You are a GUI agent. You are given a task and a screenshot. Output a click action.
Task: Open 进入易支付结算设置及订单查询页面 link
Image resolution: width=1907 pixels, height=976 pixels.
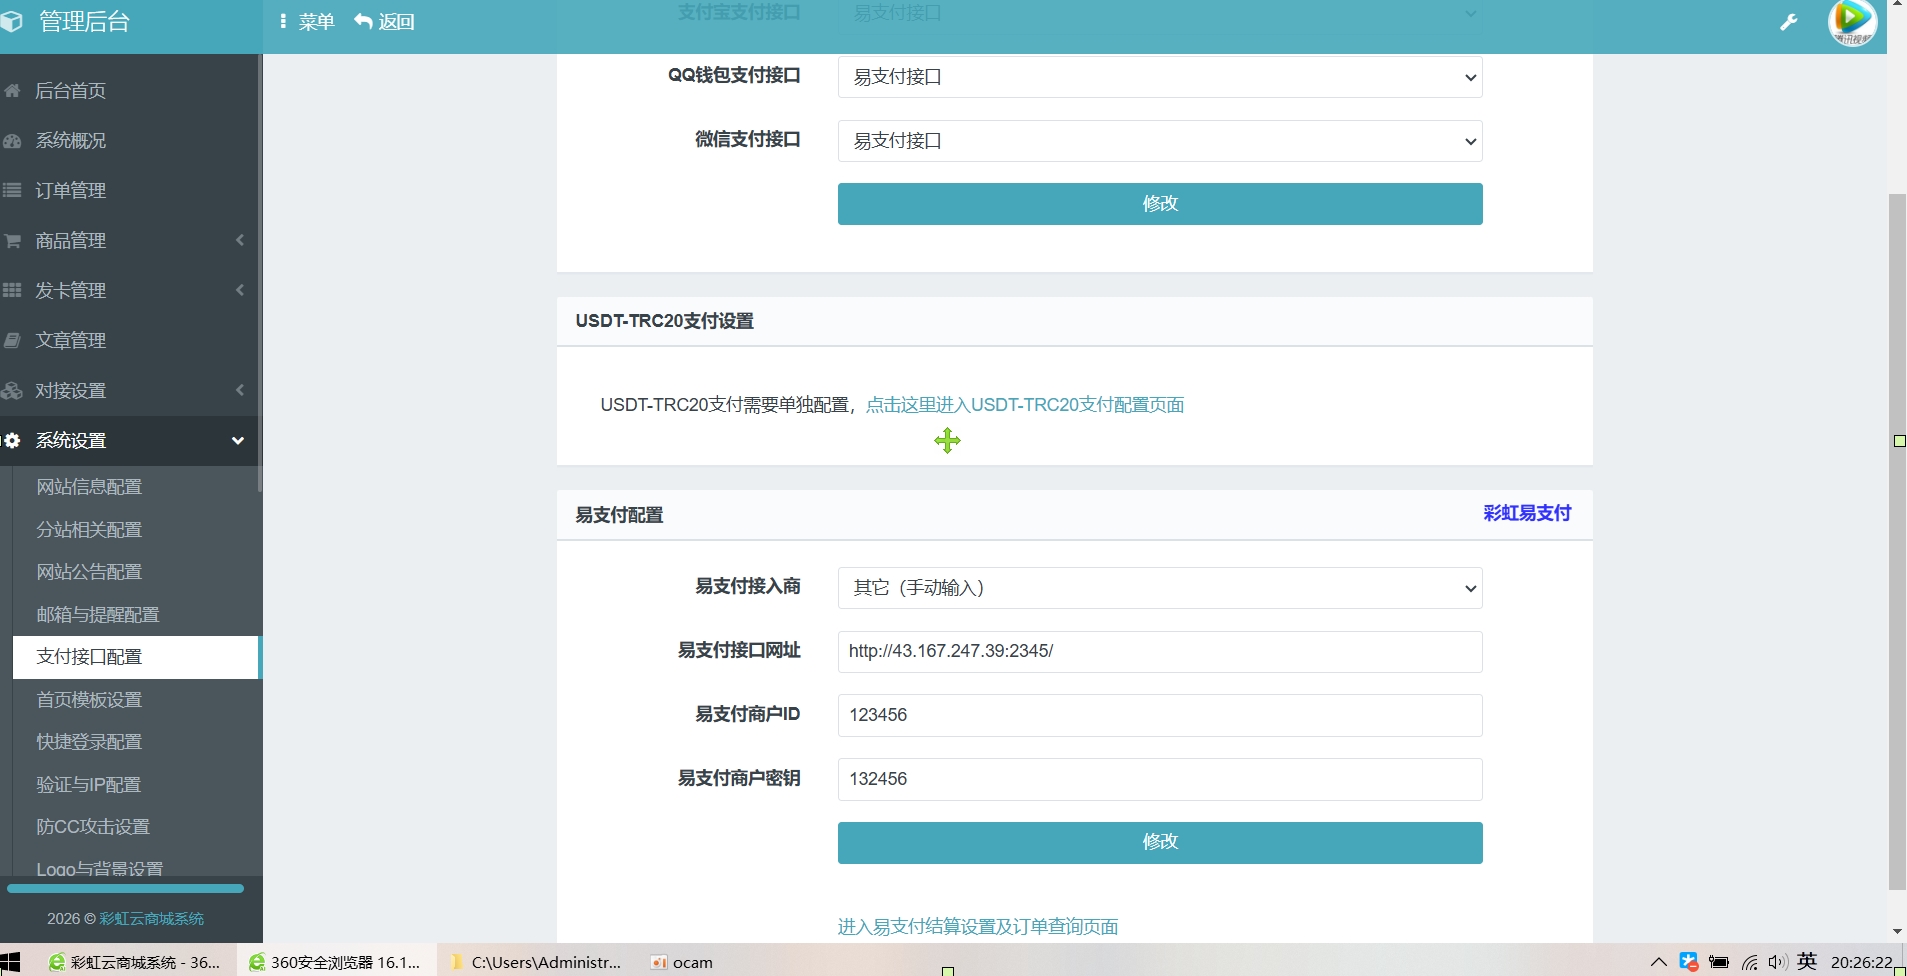[x=978, y=927]
